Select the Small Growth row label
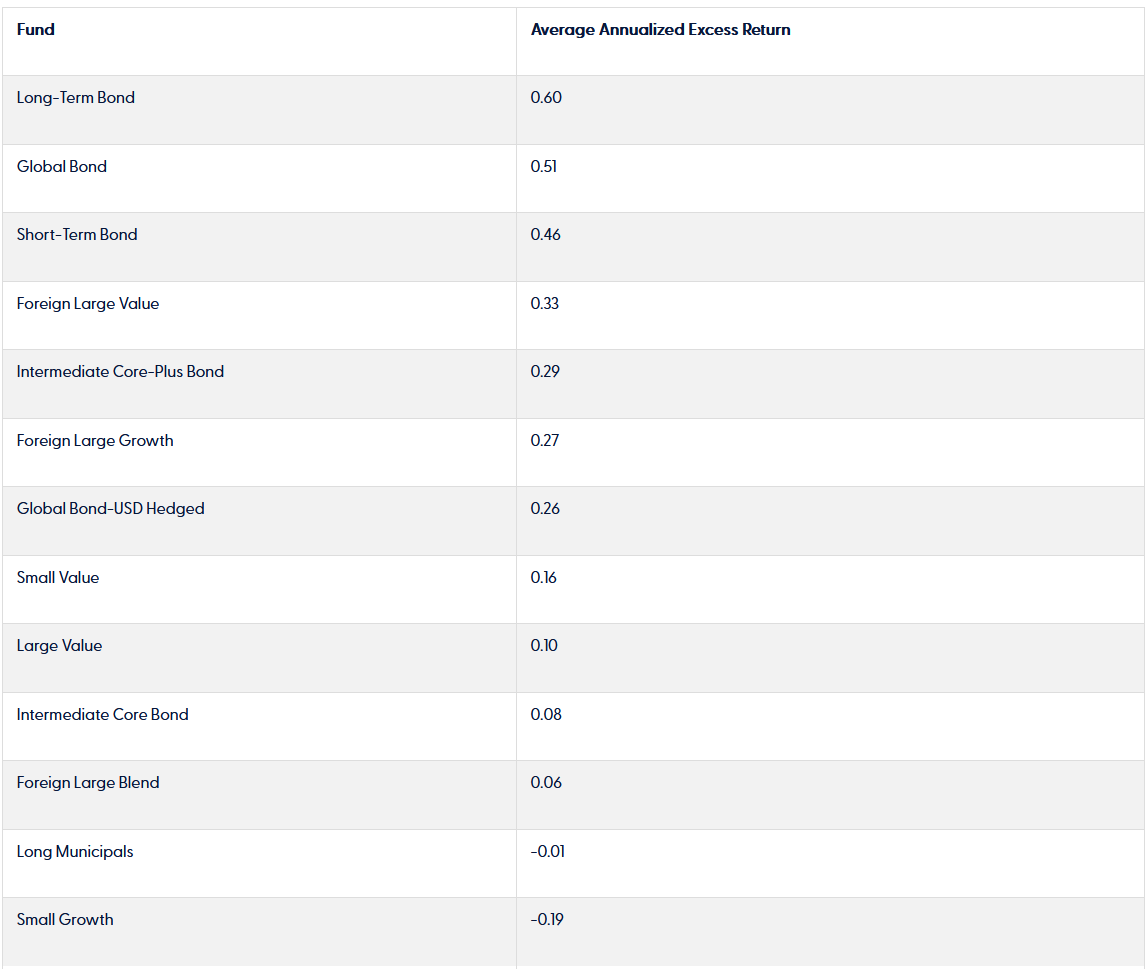 tap(65, 920)
